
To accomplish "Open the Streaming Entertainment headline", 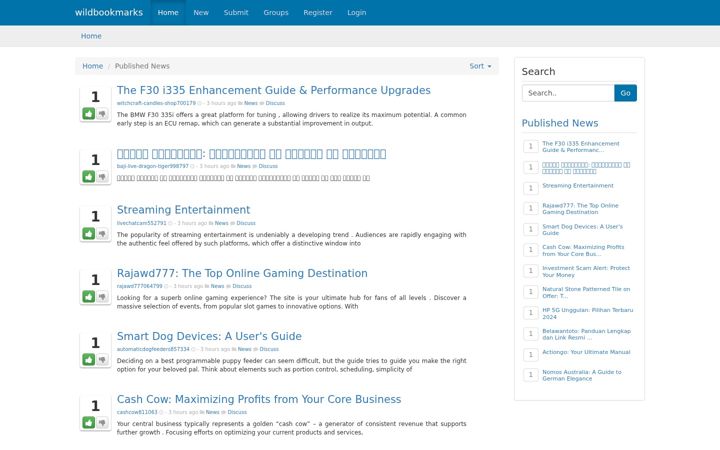I will point(183,210).
